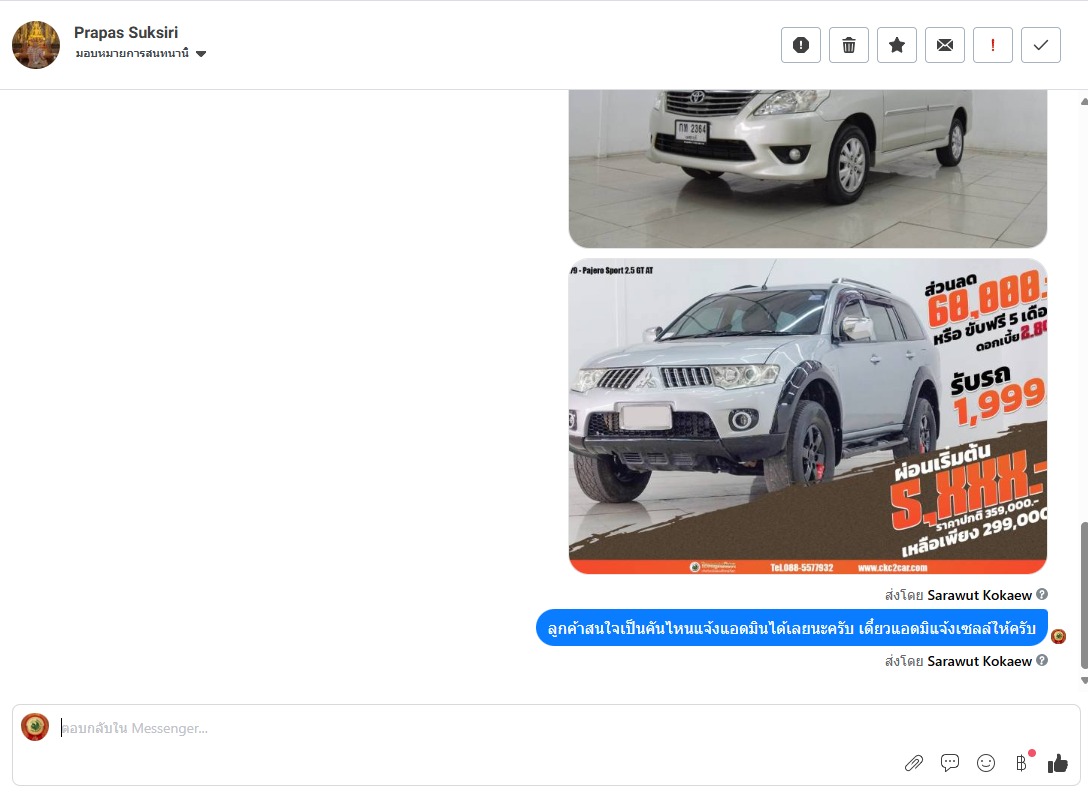1088x796 pixels.
Task: Toggle the star to flag for follow-up
Action: [897, 45]
